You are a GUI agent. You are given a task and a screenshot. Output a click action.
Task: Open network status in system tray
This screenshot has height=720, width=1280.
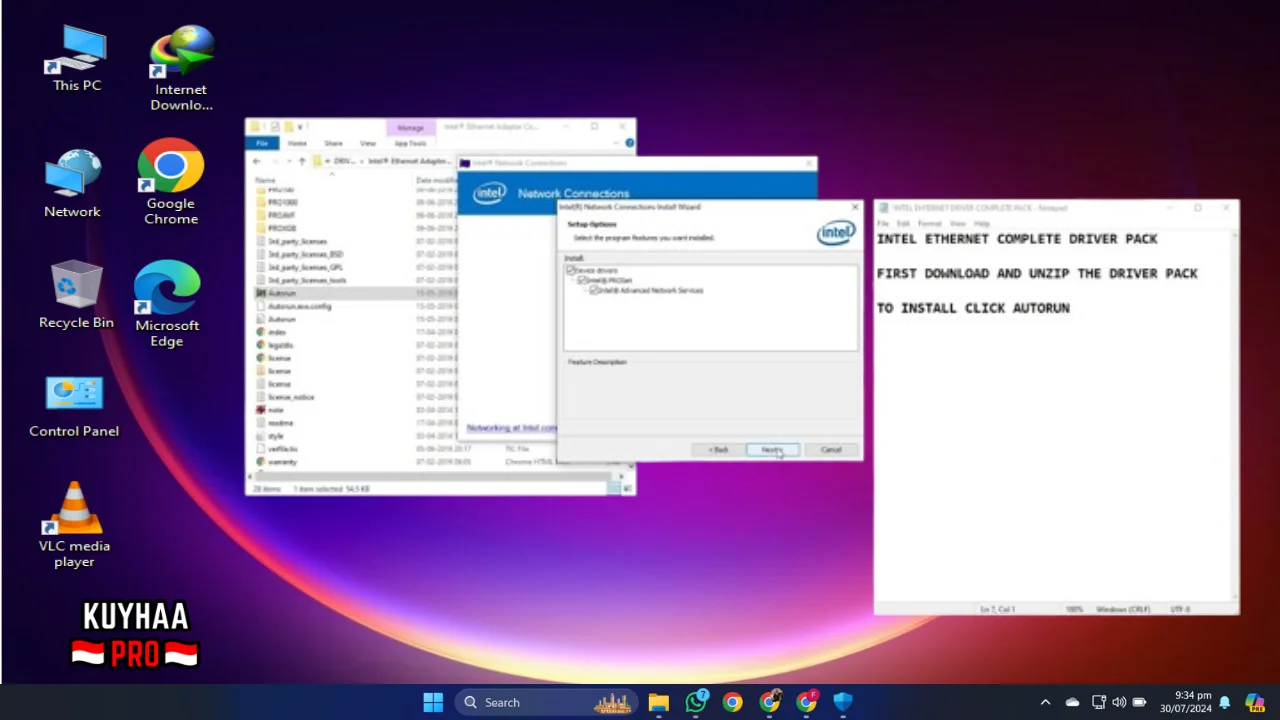pos(1098,702)
